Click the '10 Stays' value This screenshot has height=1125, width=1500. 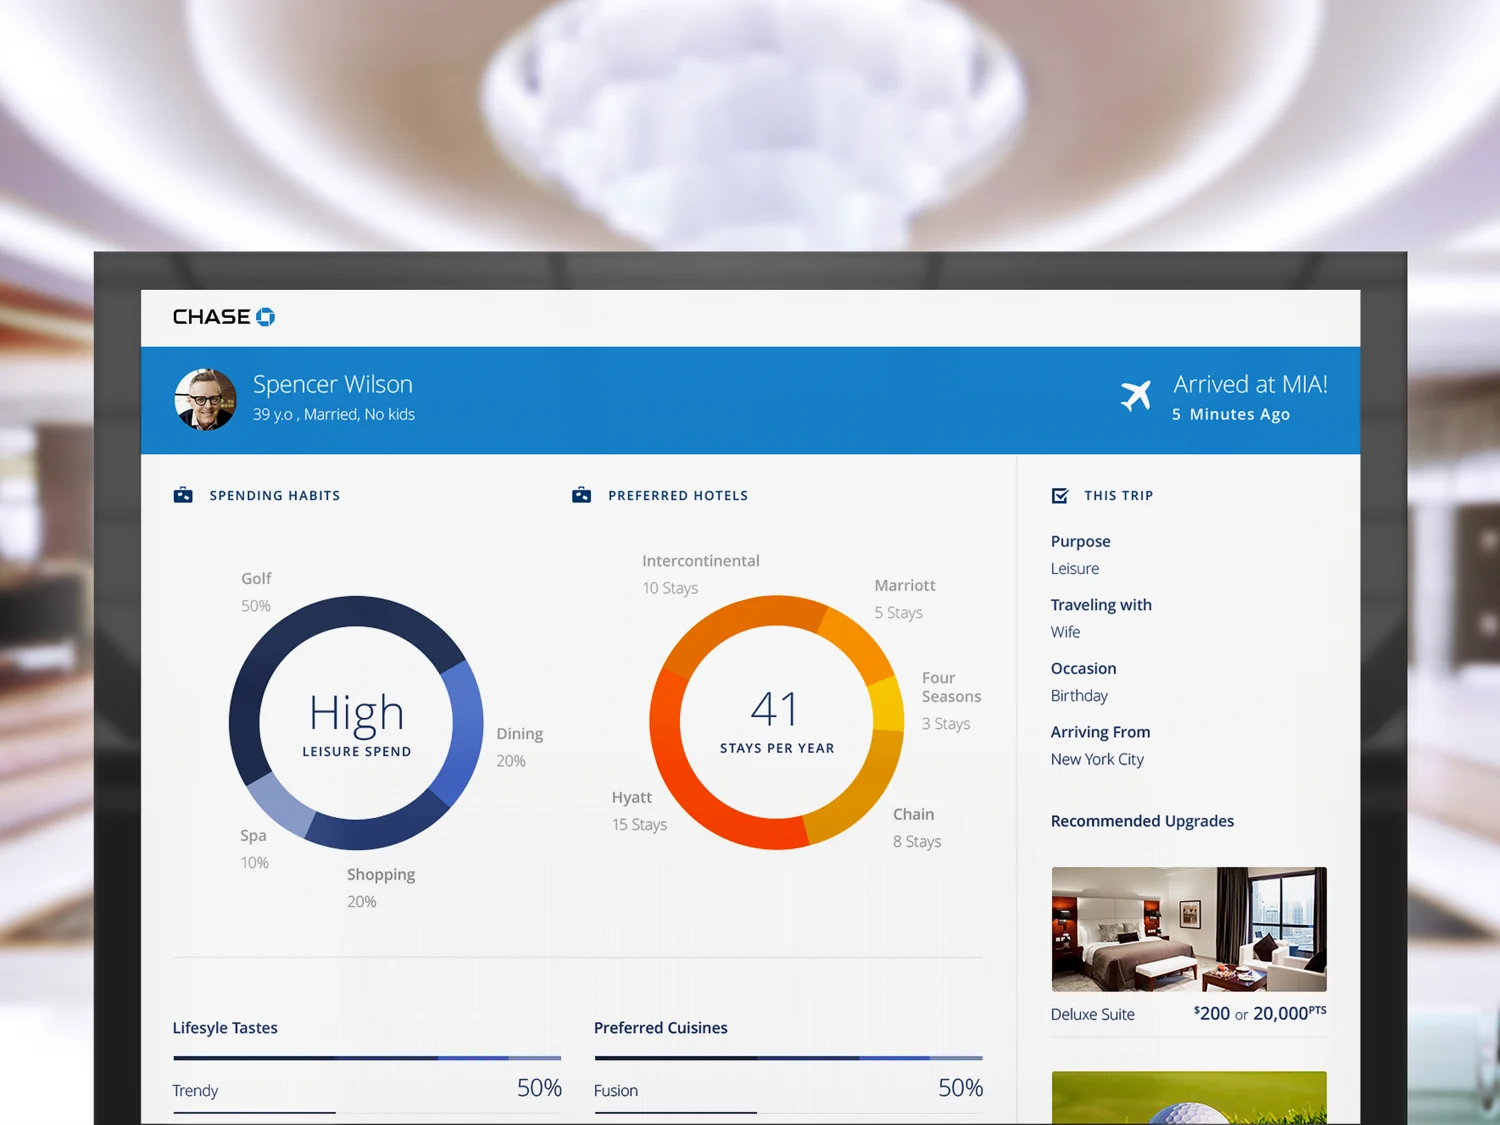[x=670, y=588]
